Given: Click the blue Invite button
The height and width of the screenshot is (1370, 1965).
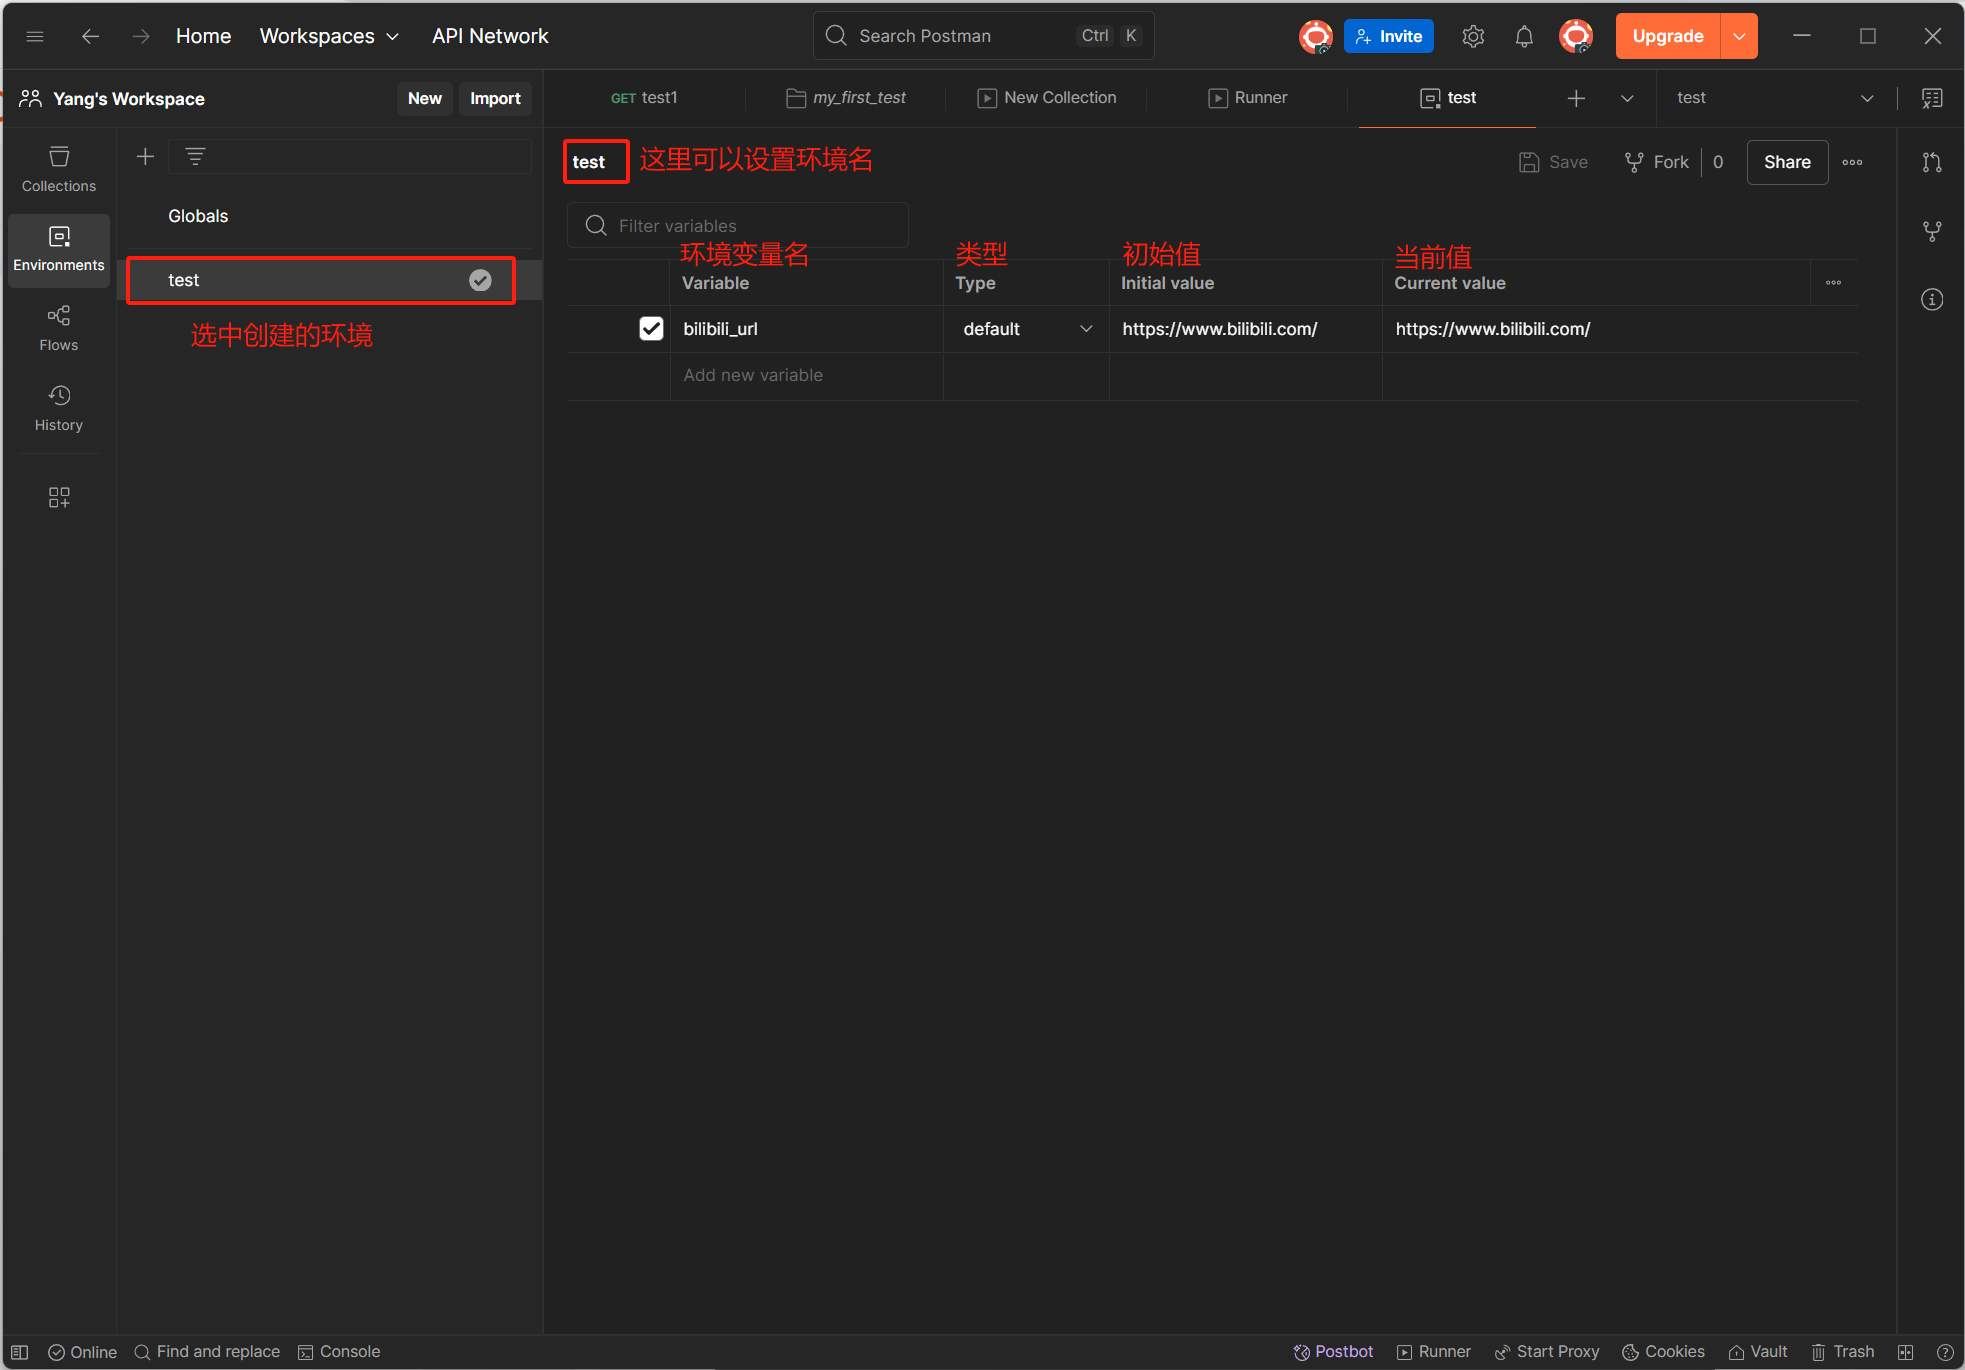Looking at the screenshot, I should click(1389, 36).
